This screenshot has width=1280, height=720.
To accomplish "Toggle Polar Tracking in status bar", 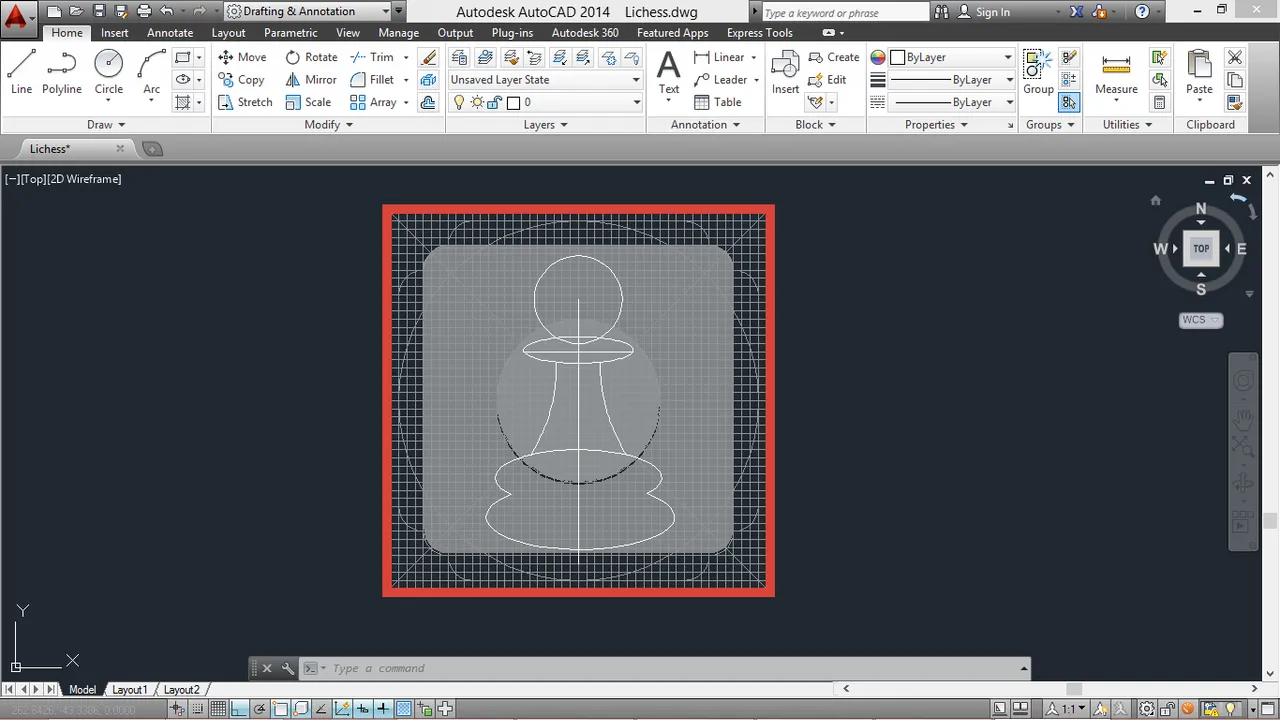I will (260, 709).
